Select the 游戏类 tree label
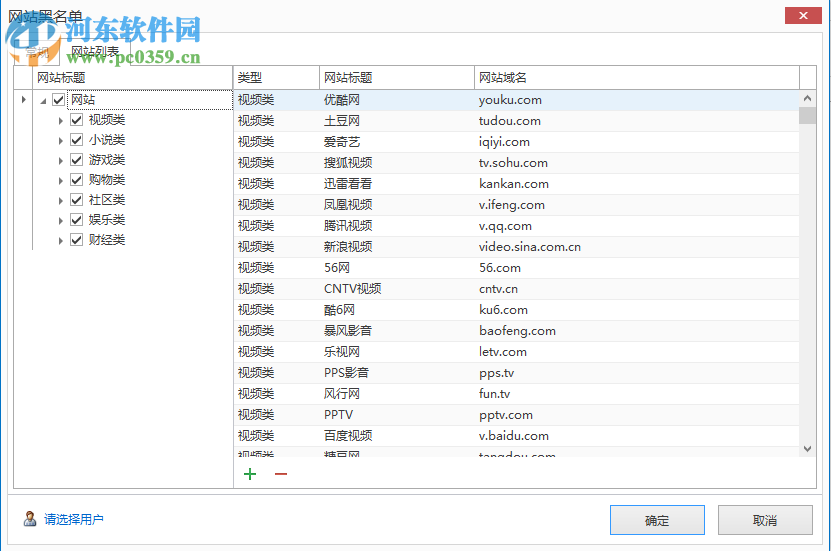The height and width of the screenshot is (551, 831). [107, 160]
